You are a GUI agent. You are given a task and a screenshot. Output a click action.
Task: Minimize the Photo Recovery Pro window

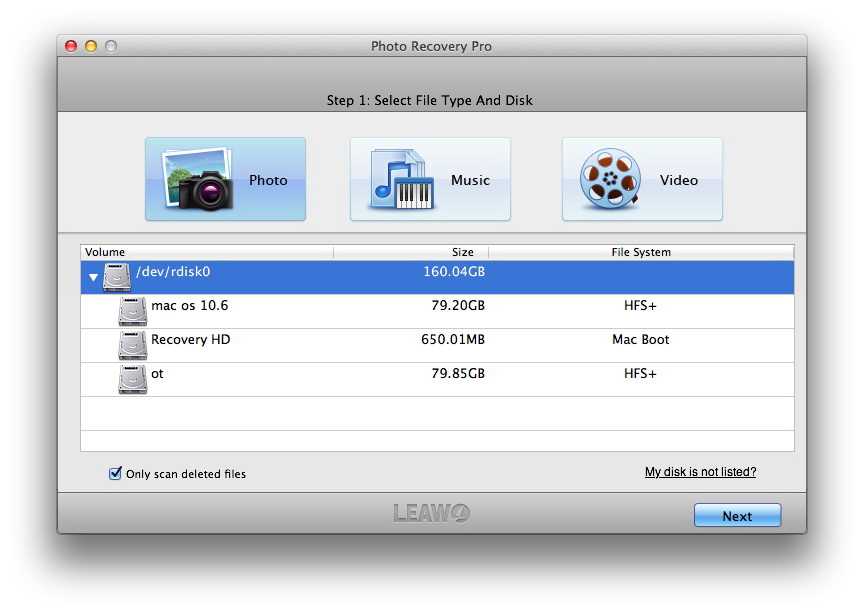click(91, 46)
